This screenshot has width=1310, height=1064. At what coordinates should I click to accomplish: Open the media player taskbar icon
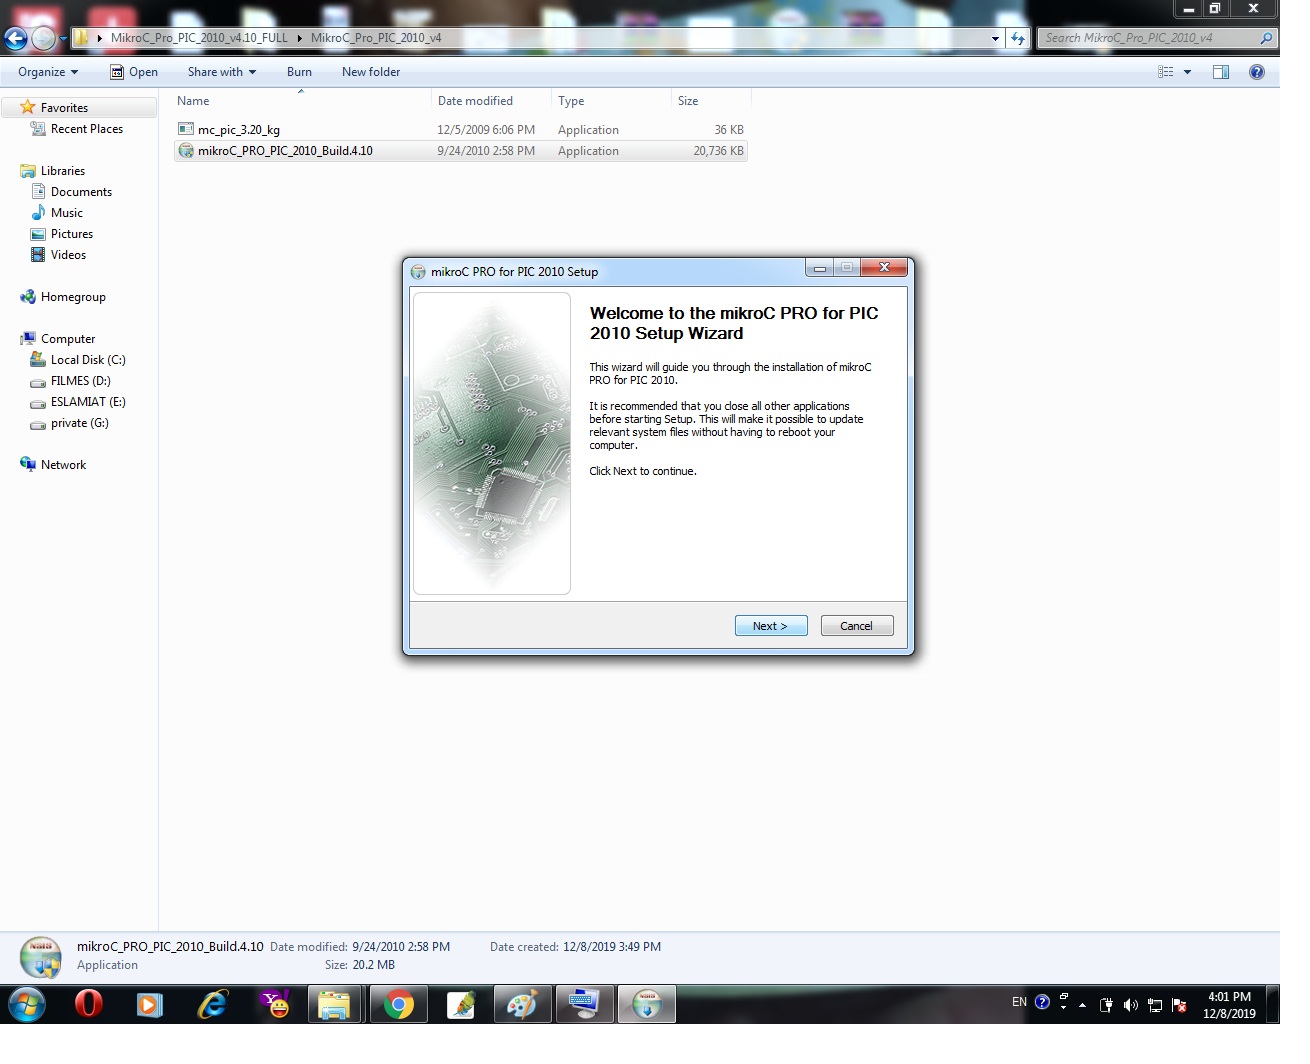(149, 1004)
